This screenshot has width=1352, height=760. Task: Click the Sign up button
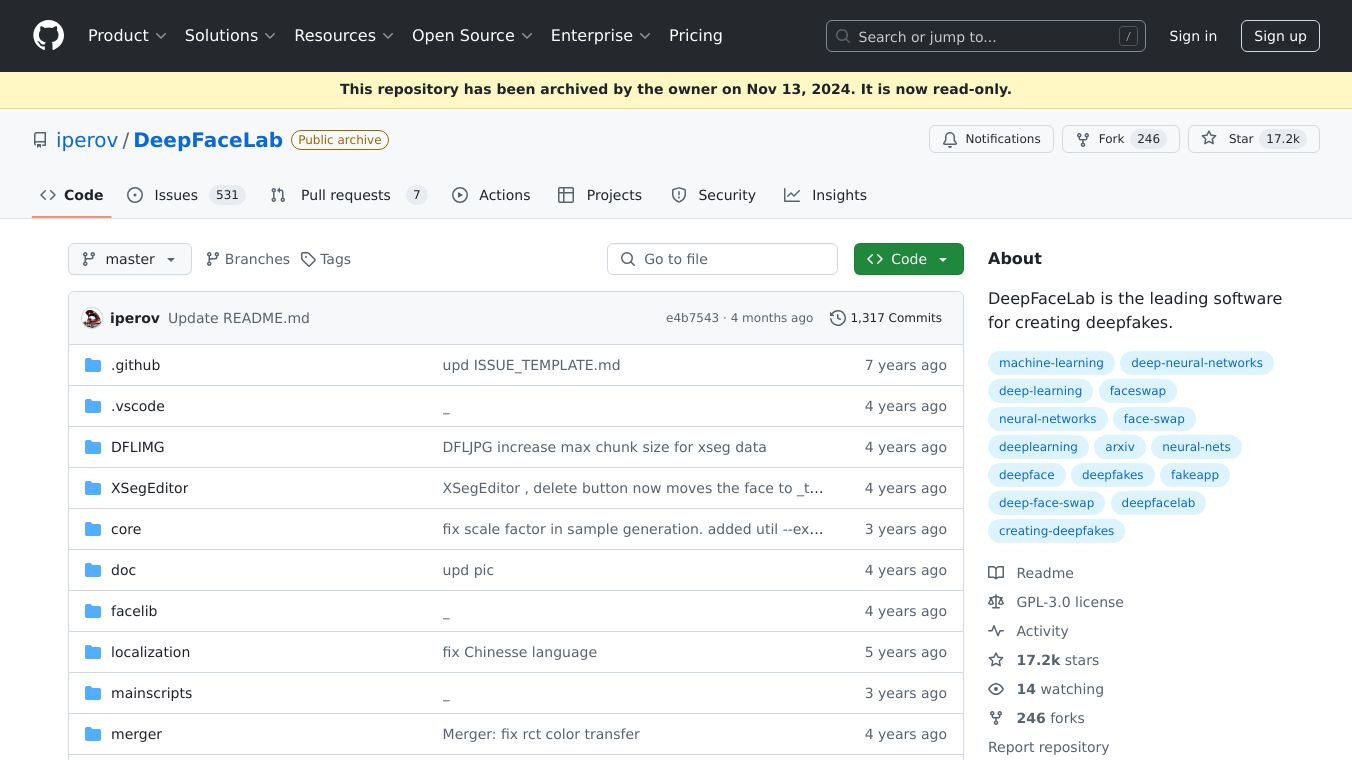point(1280,36)
